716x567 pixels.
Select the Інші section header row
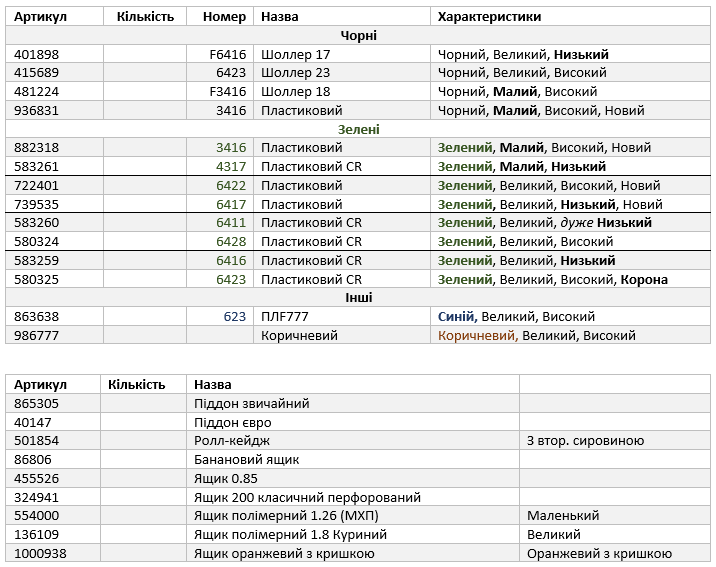click(358, 298)
